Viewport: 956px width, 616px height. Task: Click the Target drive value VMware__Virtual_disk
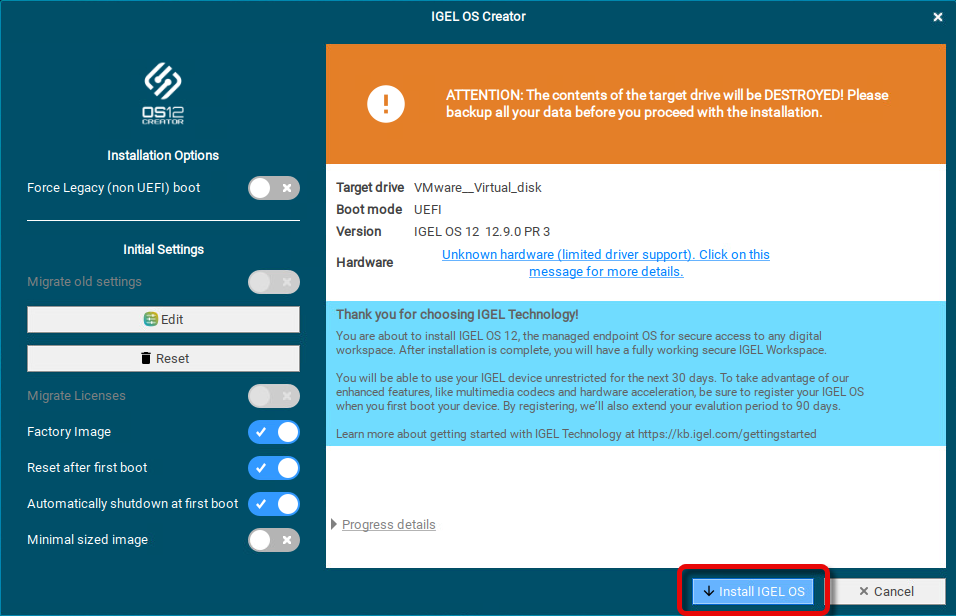click(477, 188)
